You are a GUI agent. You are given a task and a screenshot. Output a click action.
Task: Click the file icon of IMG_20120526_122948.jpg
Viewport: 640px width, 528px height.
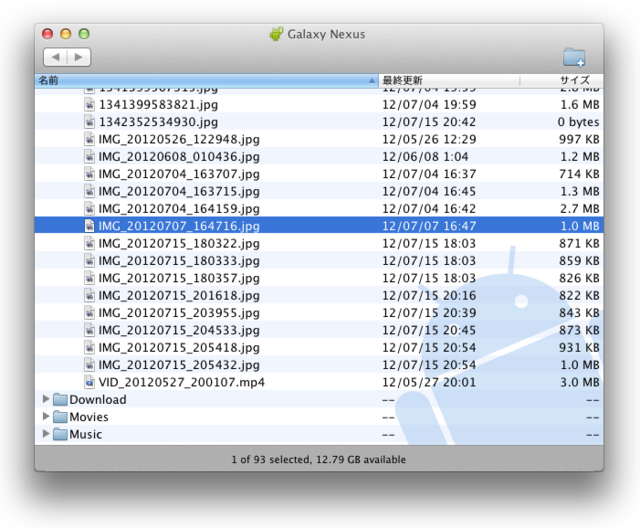coord(89,139)
